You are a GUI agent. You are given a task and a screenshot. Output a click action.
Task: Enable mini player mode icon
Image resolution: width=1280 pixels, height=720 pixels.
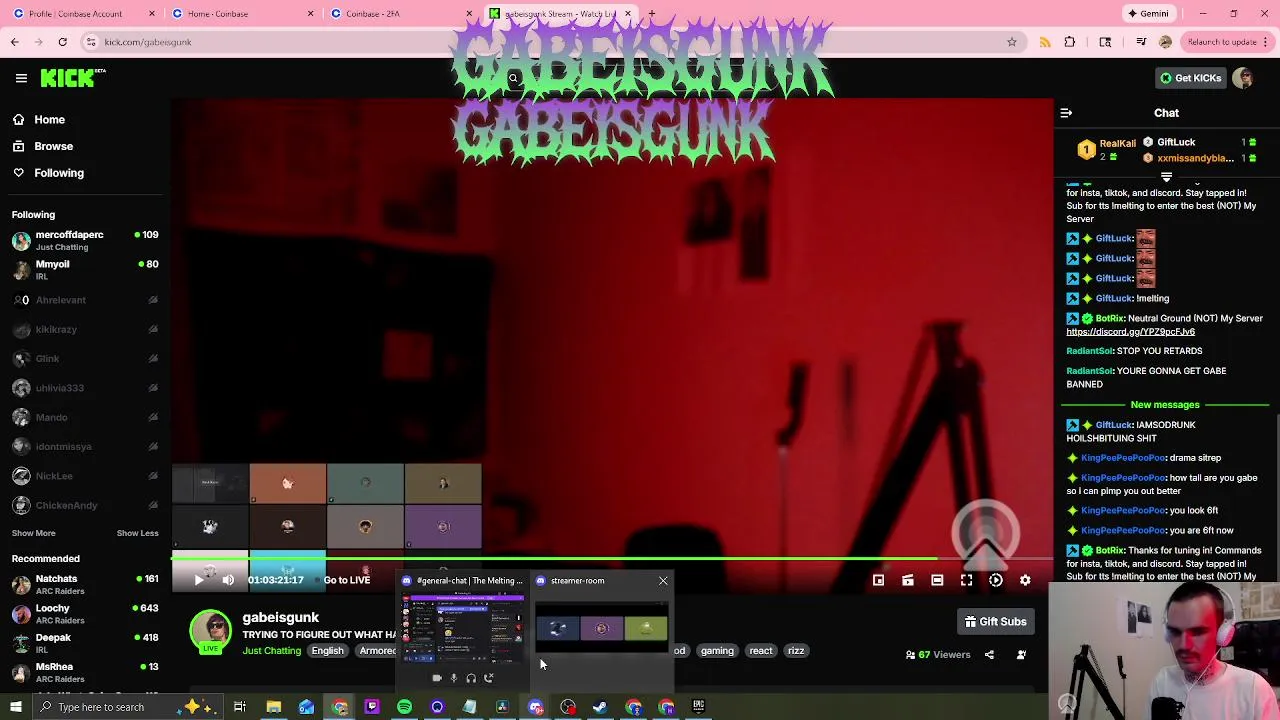coord(878,580)
